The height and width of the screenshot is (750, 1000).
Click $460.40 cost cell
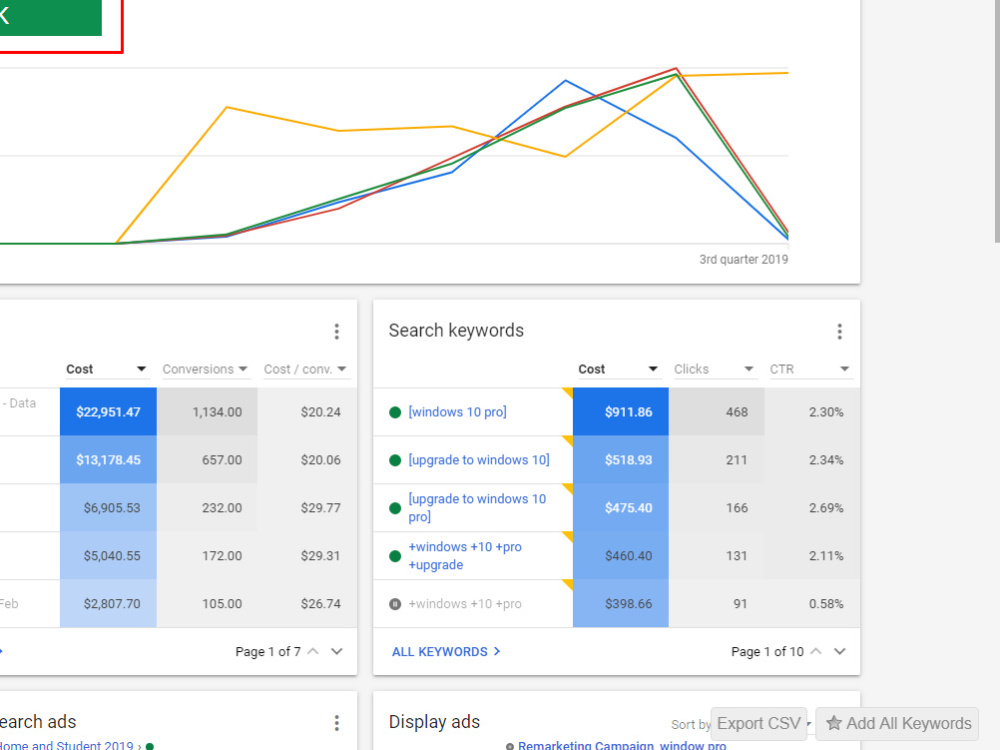621,555
